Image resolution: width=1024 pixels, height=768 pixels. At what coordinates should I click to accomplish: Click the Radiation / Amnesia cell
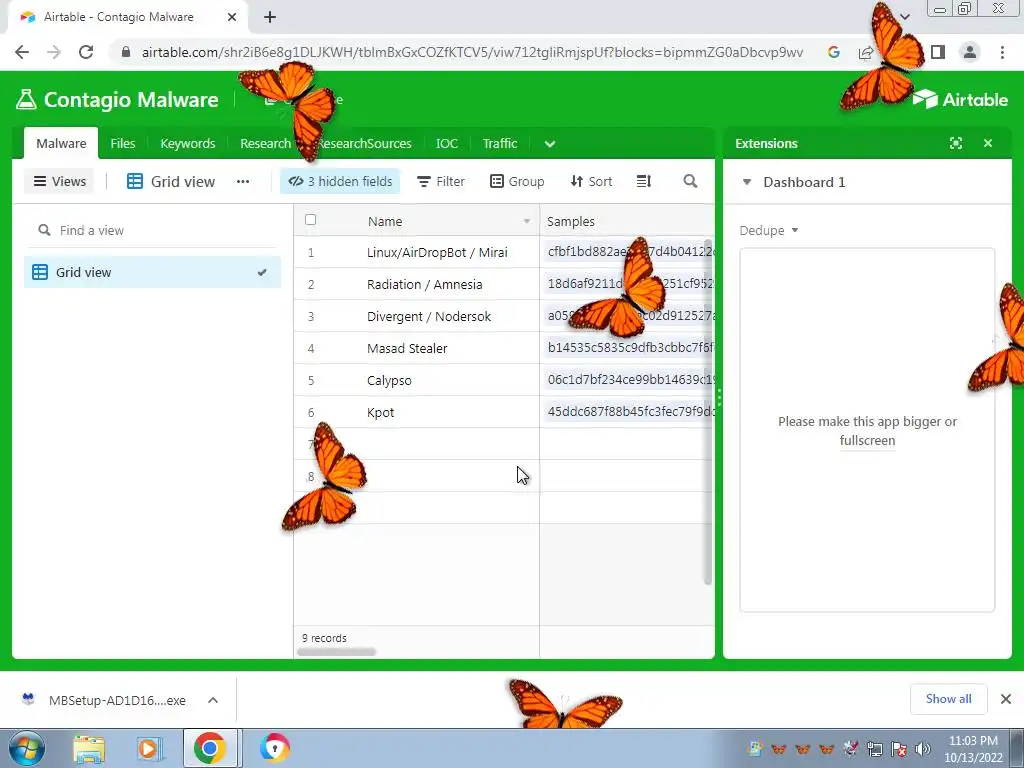tap(424, 285)
